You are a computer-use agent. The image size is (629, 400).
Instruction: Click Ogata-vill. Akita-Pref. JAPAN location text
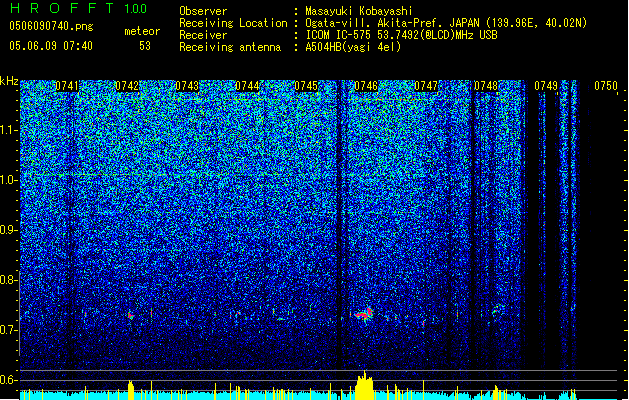[446, 23]
